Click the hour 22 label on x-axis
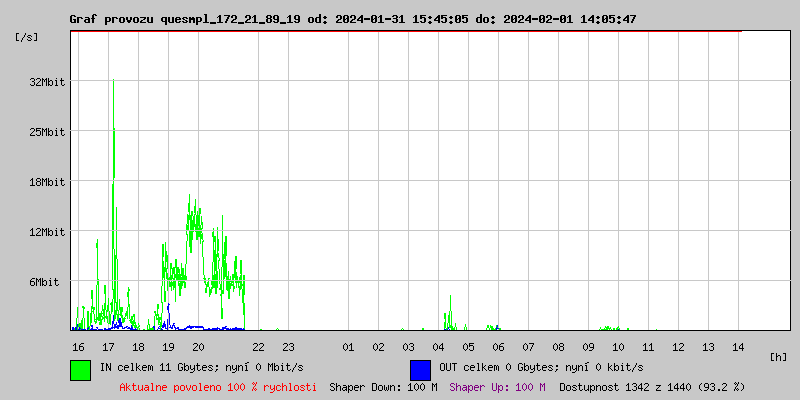The width and height of the screenshot is (800, 400). (258, 347)
